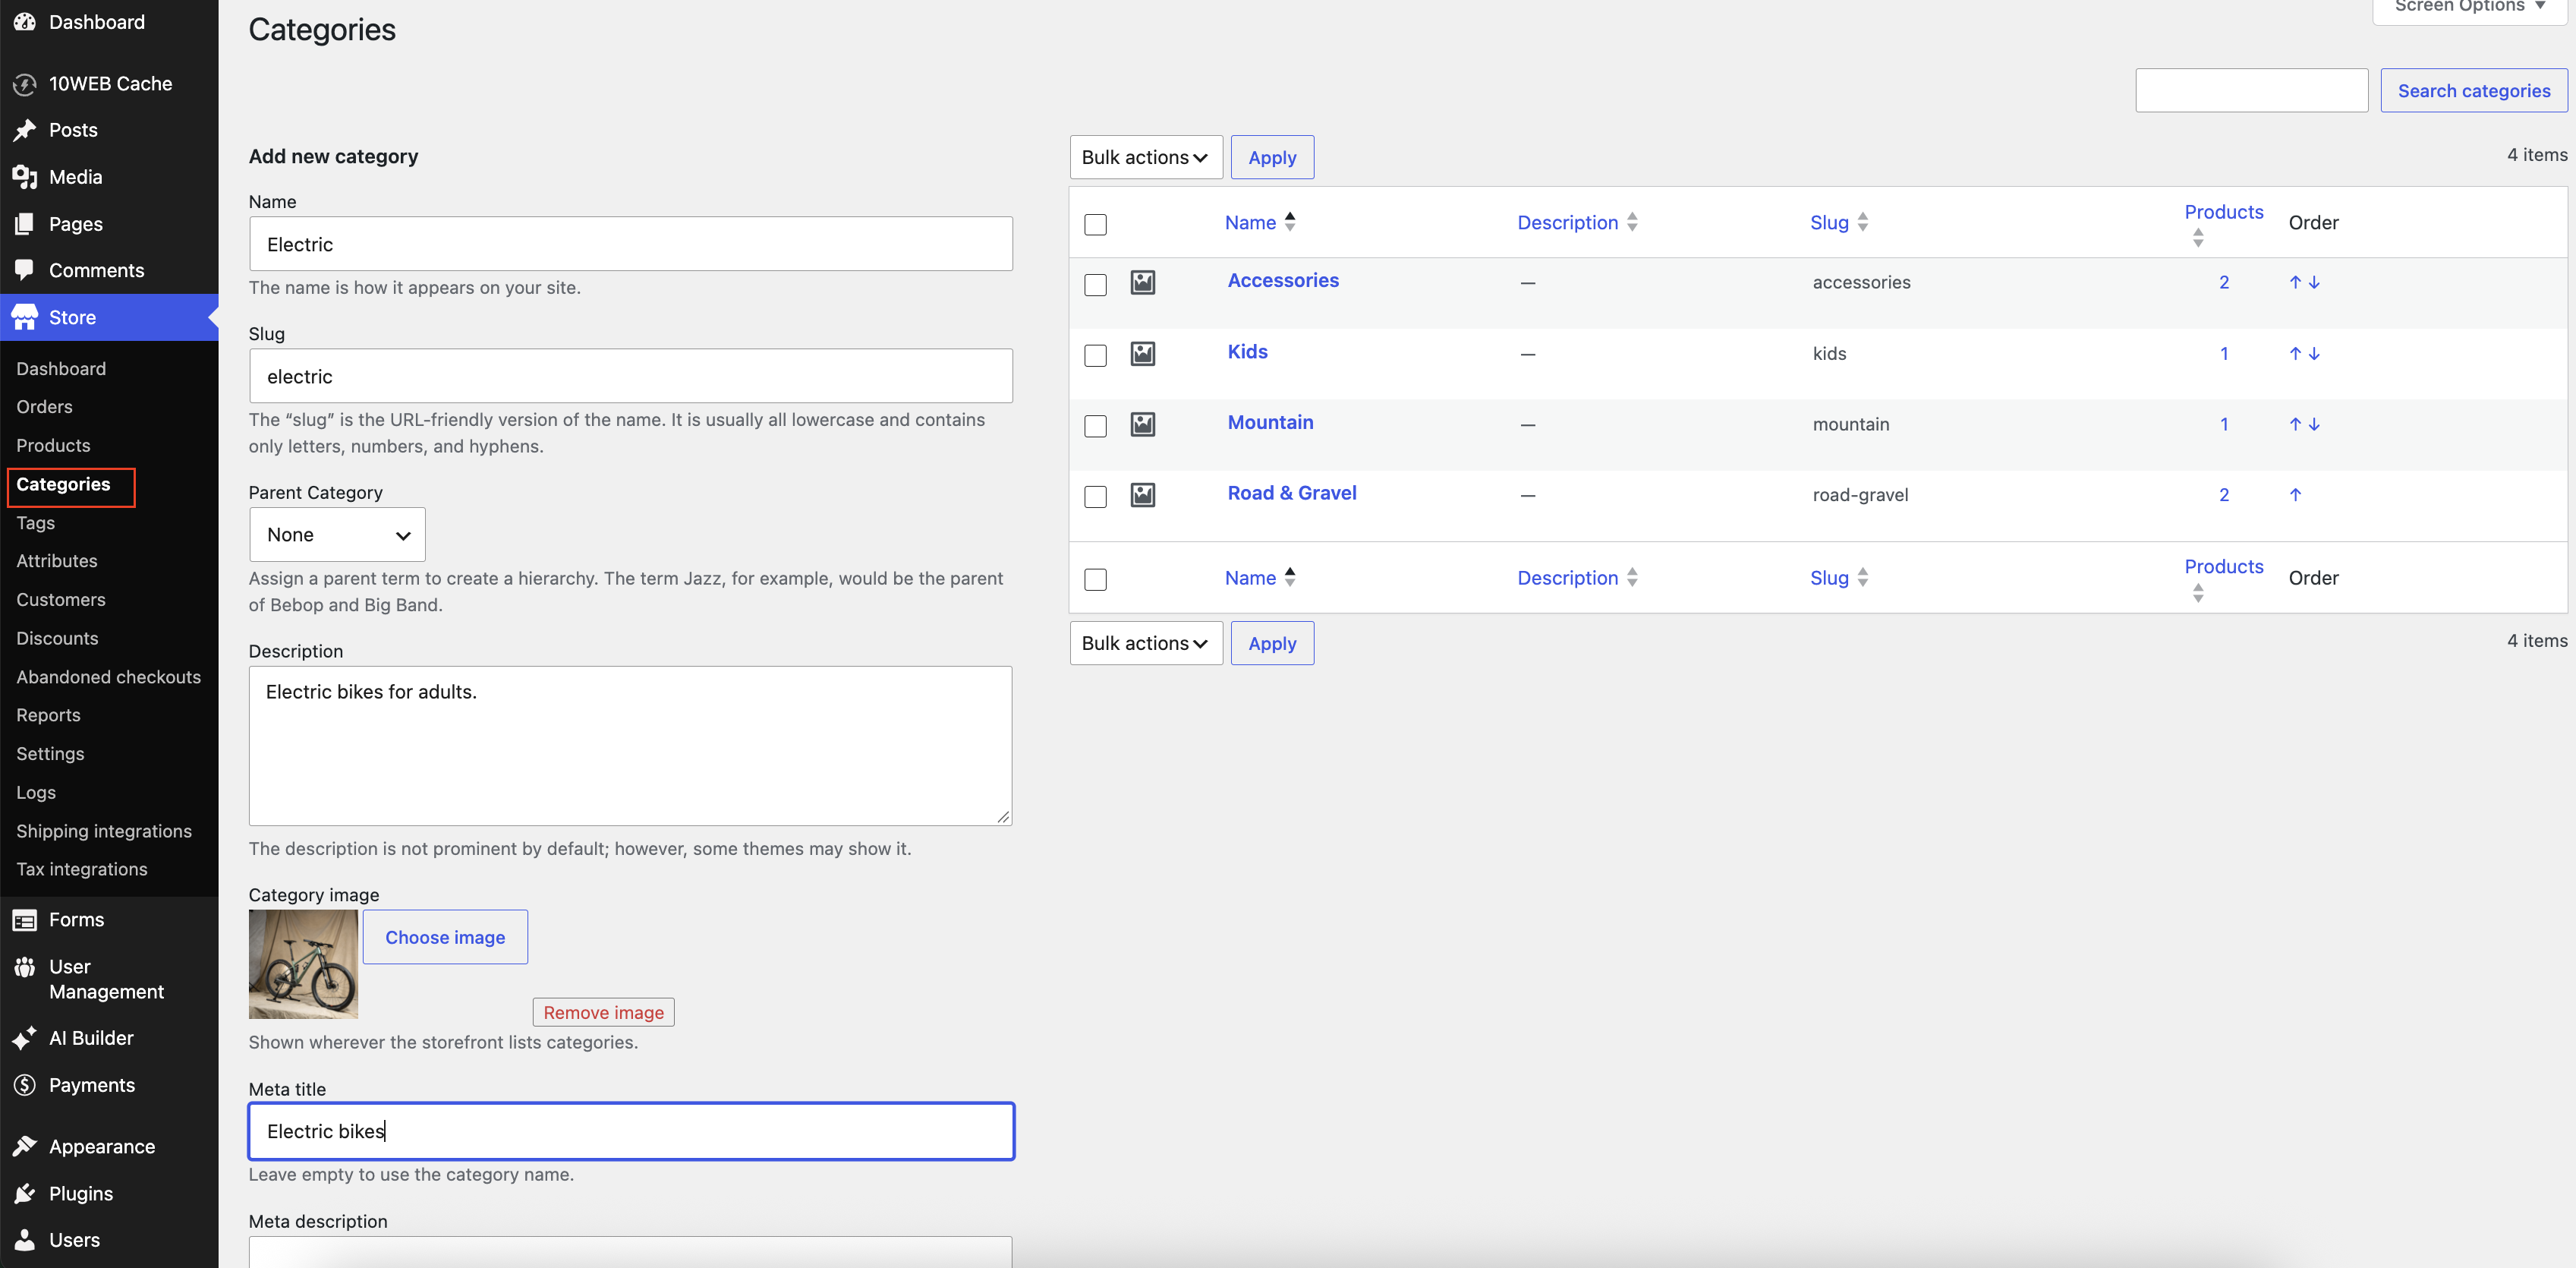Click the Remove image button
Viewport: 2576px width, 1268px height.
click(603, 1012)
